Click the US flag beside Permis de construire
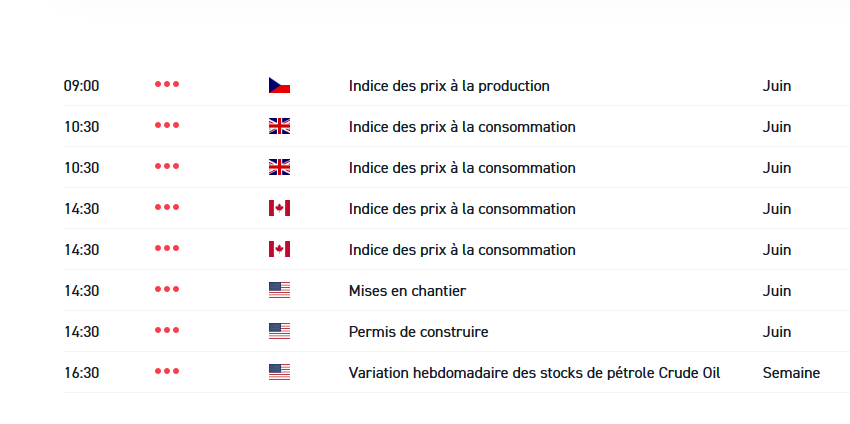This screenshot has width=850, height=424. click(x=279, y=332)
